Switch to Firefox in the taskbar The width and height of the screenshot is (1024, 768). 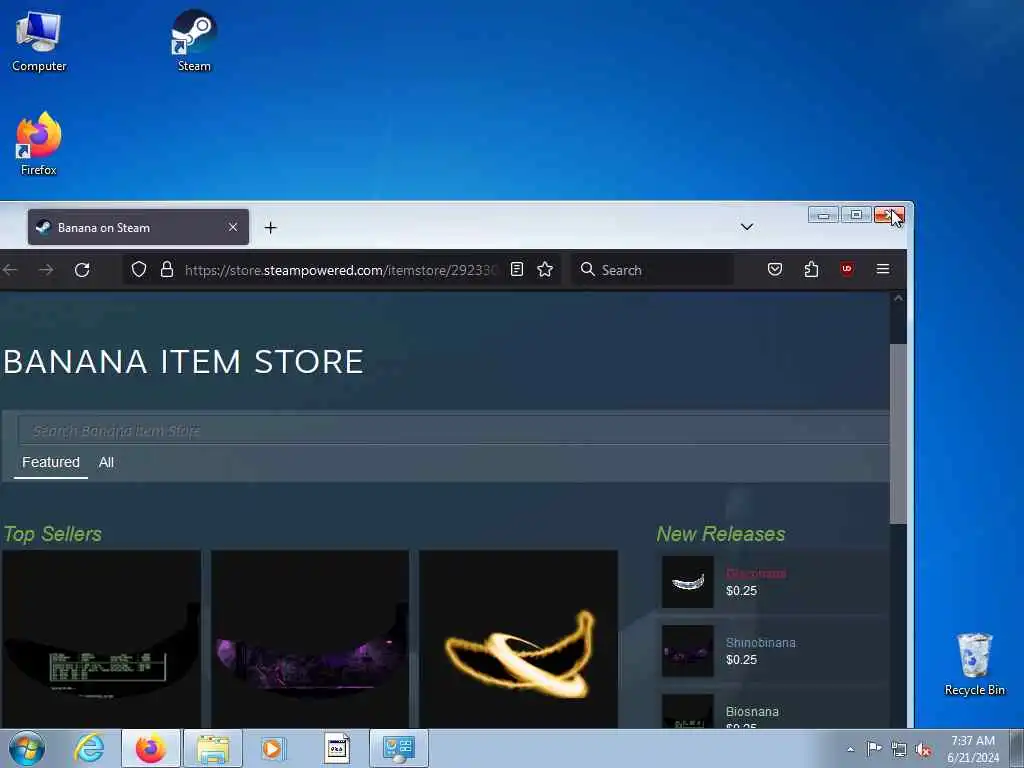[151, 748]
